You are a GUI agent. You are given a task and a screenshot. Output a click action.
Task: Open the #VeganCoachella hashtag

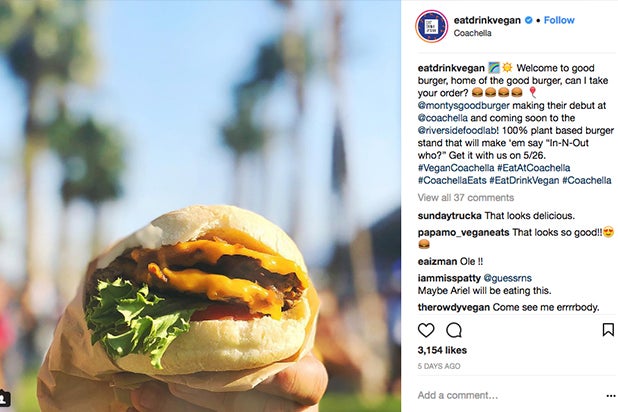456,168
